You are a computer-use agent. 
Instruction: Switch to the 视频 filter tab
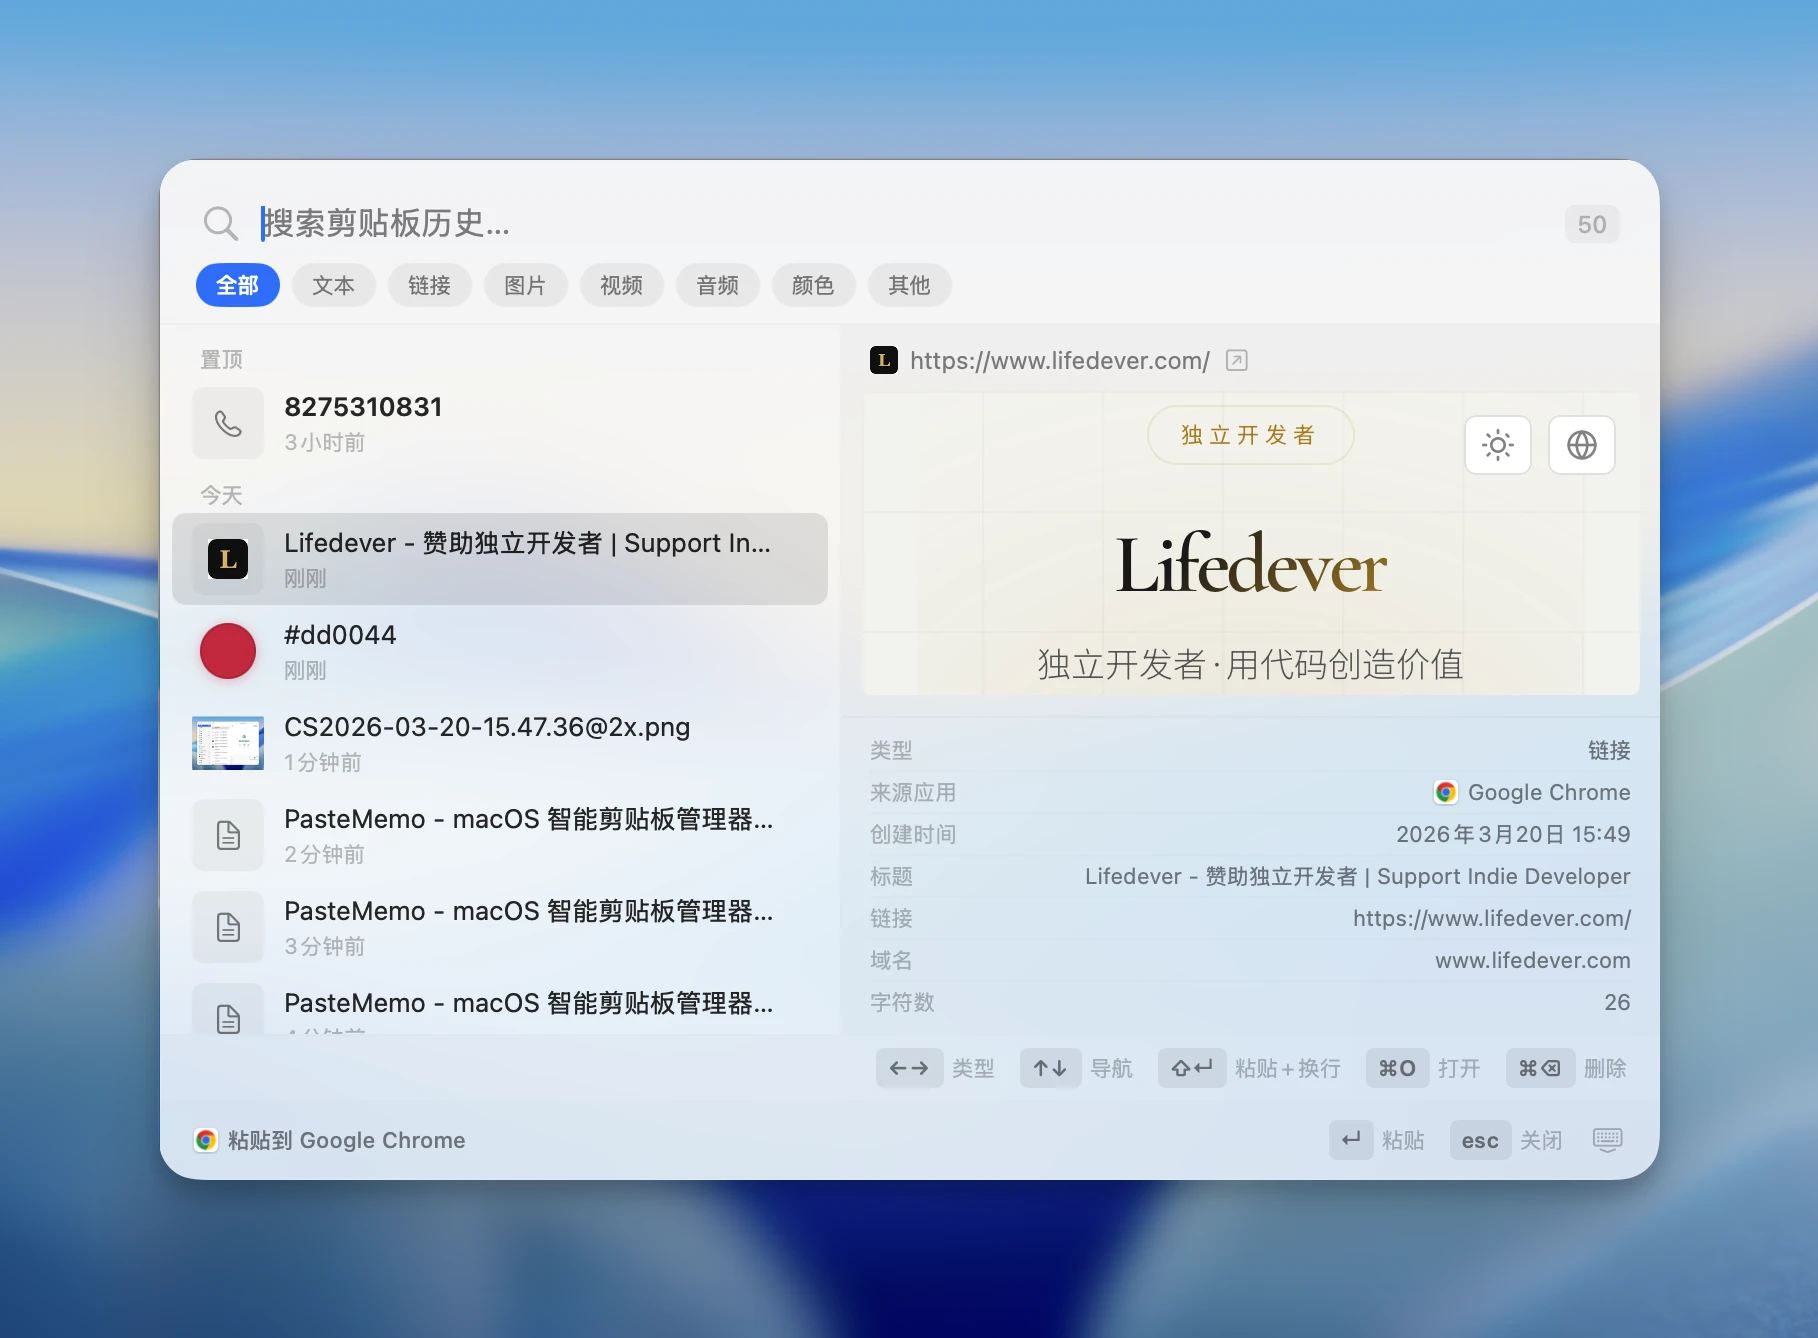621,286
